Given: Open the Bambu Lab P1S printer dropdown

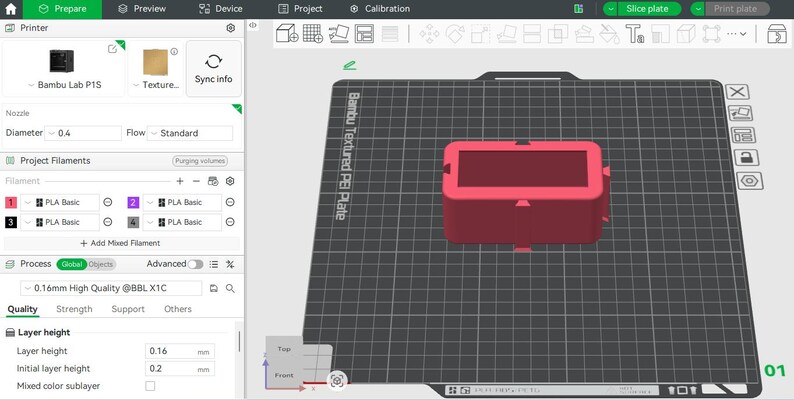Looking at the screenshot, I should tap(64, 85).
